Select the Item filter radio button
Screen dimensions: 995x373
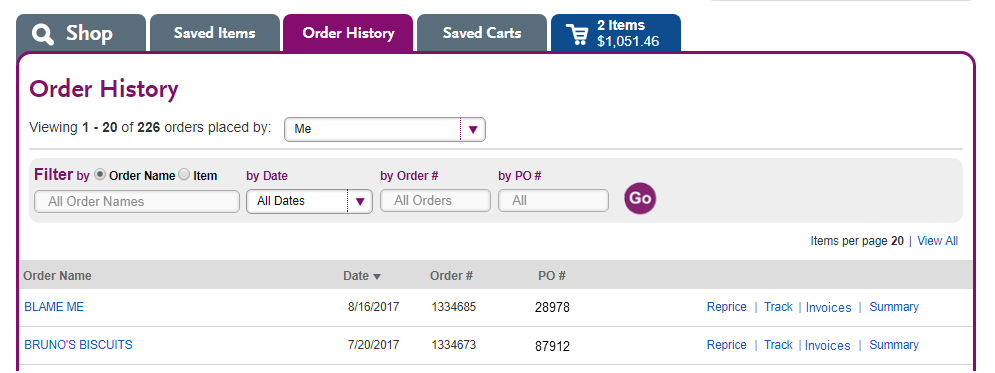tap(184, 174)
